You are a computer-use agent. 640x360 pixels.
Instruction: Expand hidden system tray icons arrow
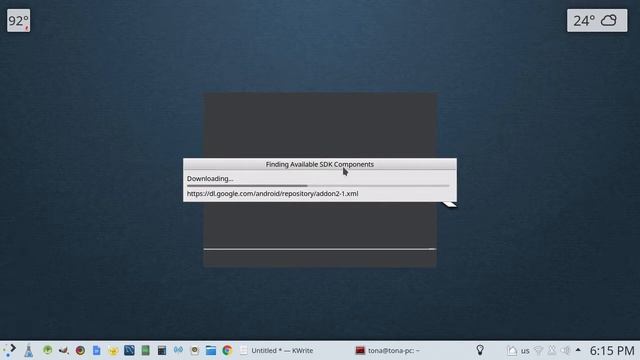coord(578,350)
